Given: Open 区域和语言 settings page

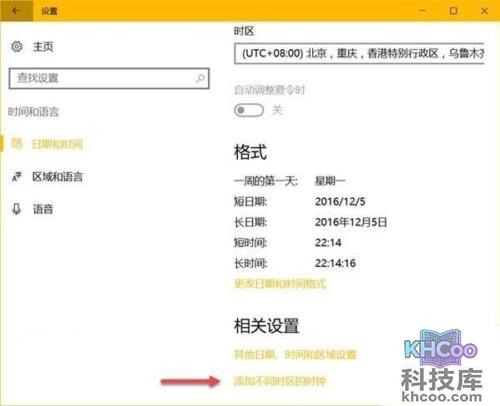Looking at the screenshot, I should click(57, 177).
